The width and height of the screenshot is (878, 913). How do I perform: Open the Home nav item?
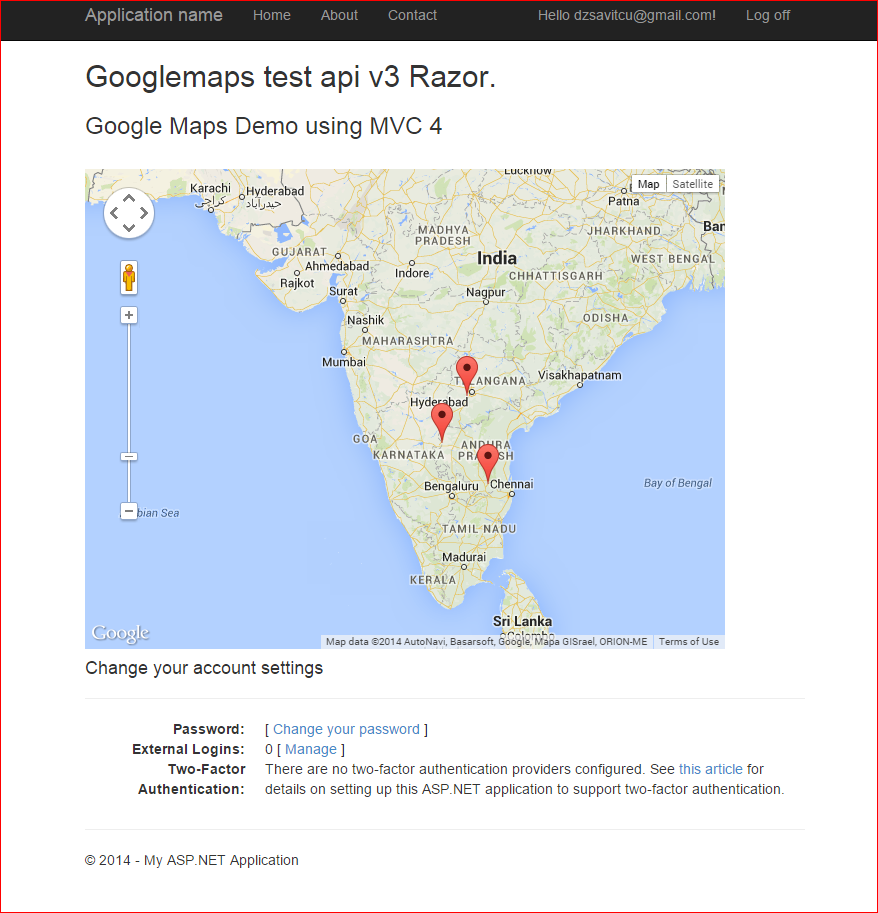271,15
